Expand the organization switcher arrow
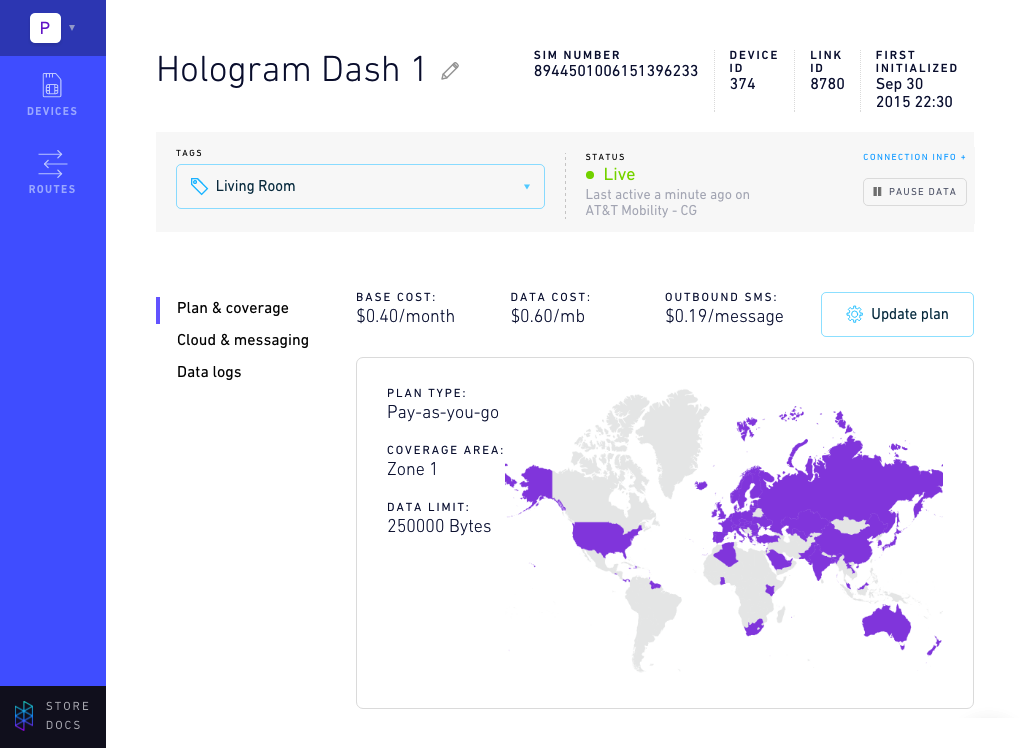This screenshot has height=748, width=1023. click(72, 28)
